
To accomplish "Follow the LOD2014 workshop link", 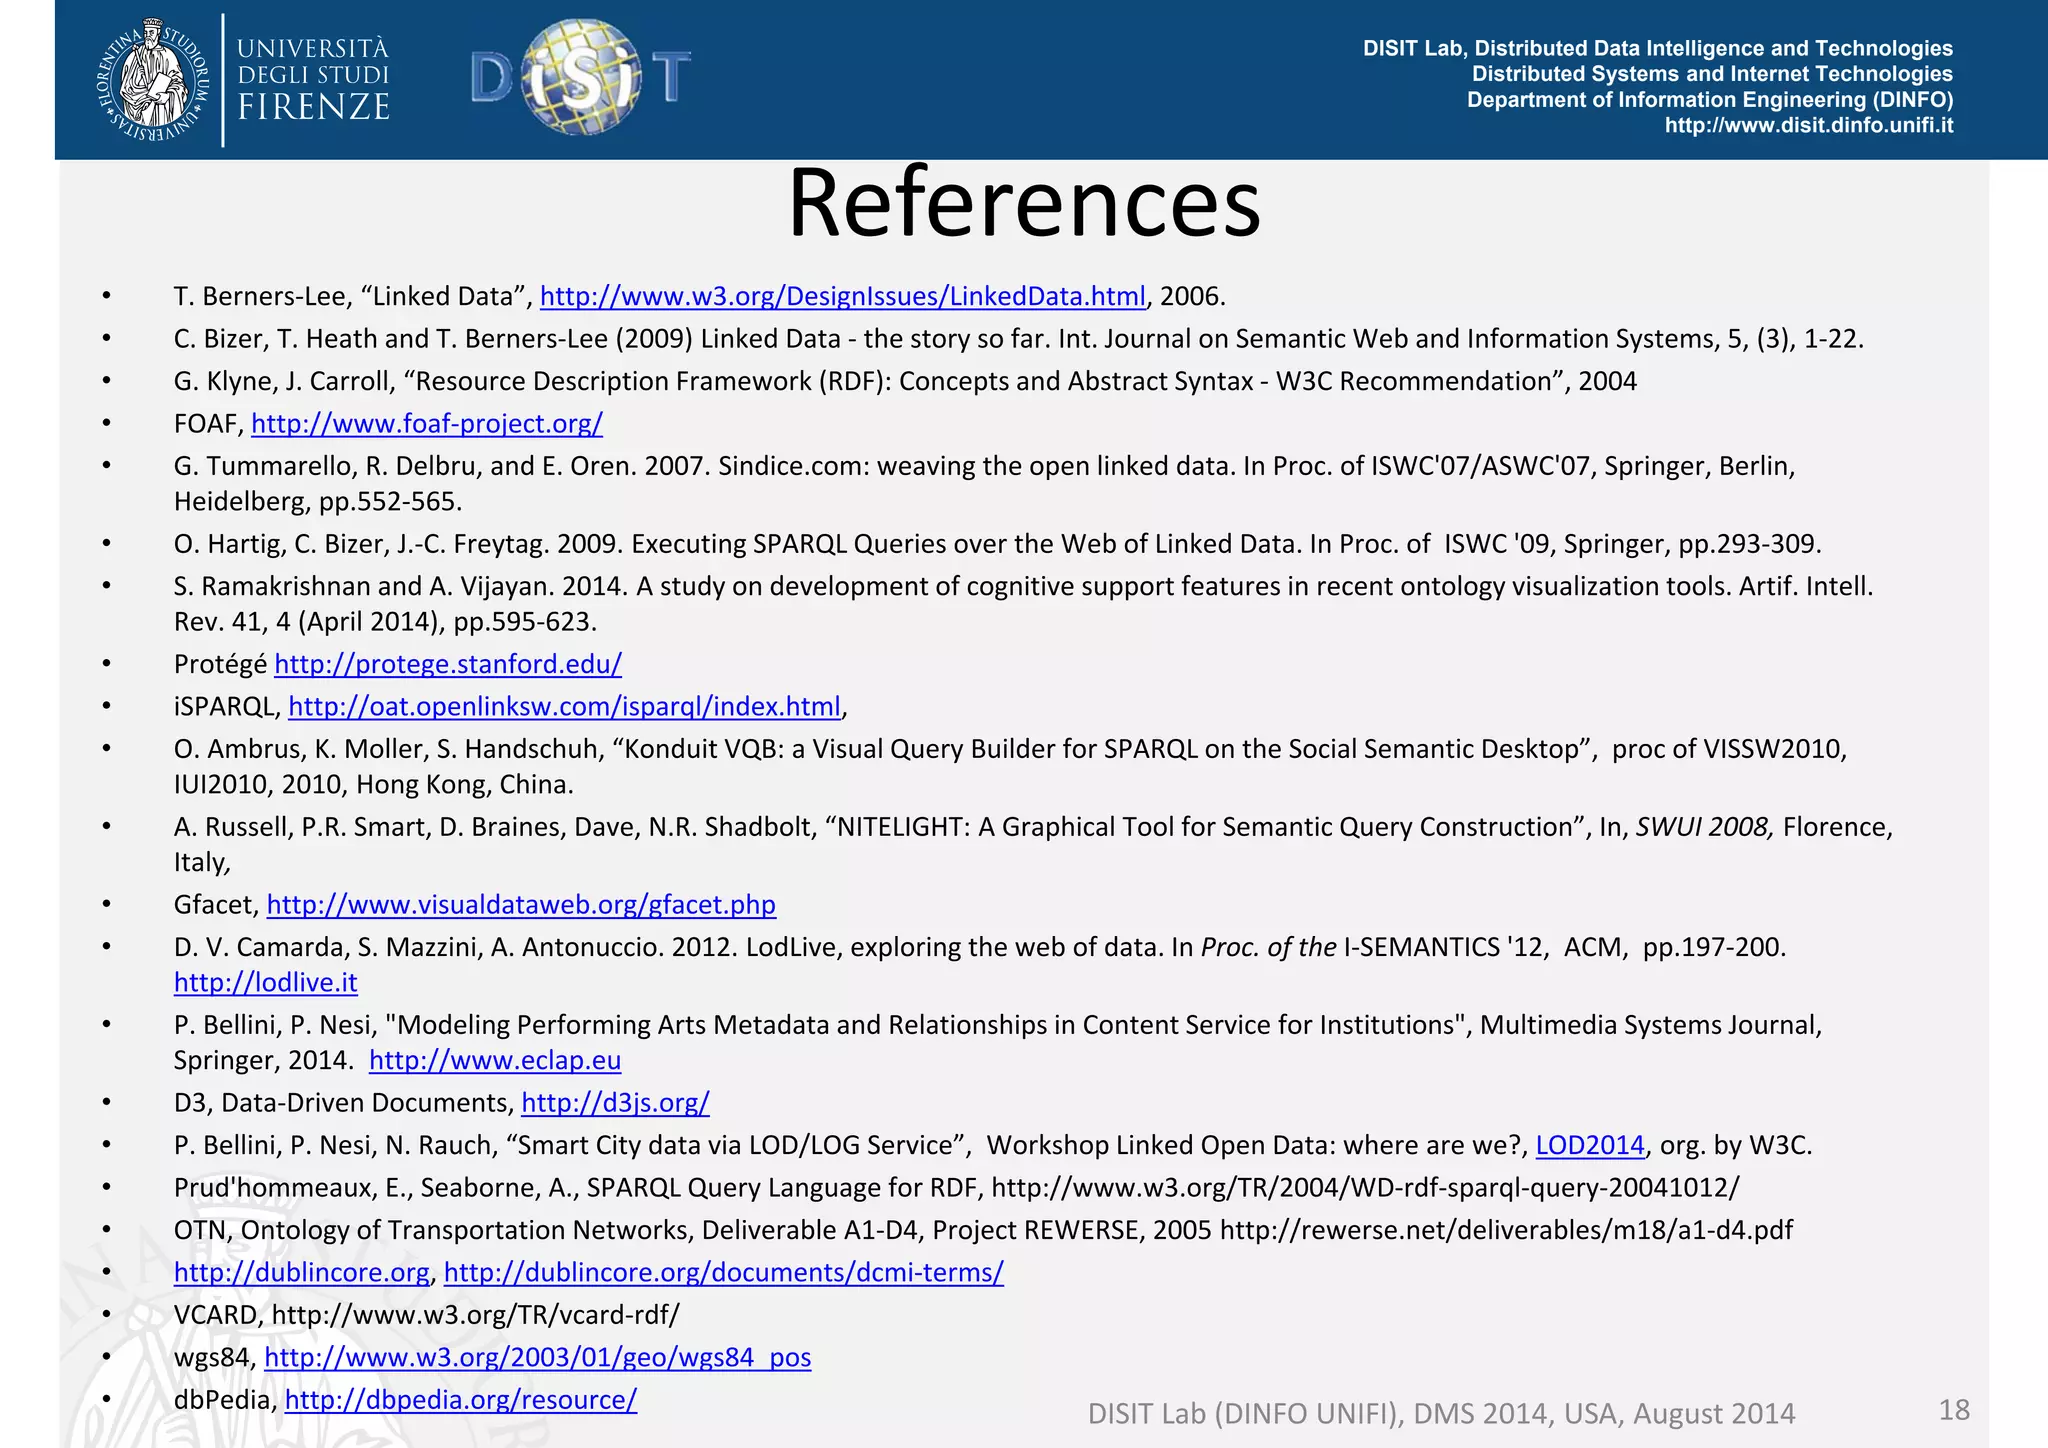I will [1590, 1146].
